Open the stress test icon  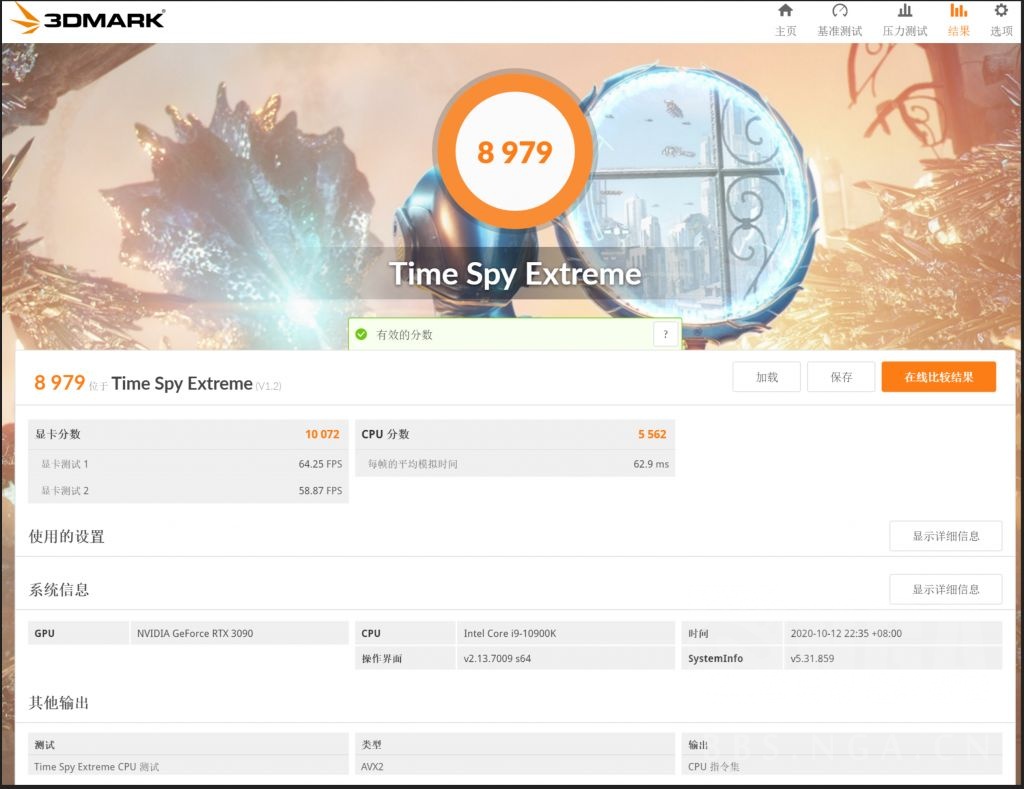click(904, 10)
